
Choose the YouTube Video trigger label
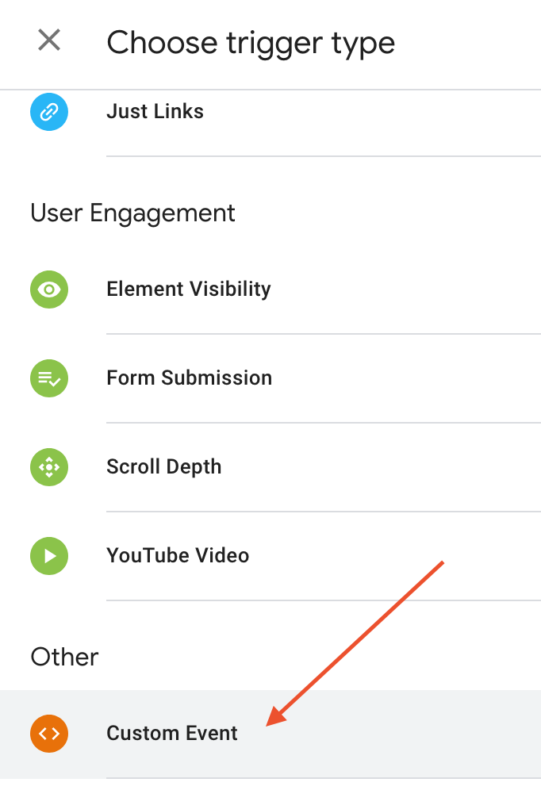click(x=178, y=556)
